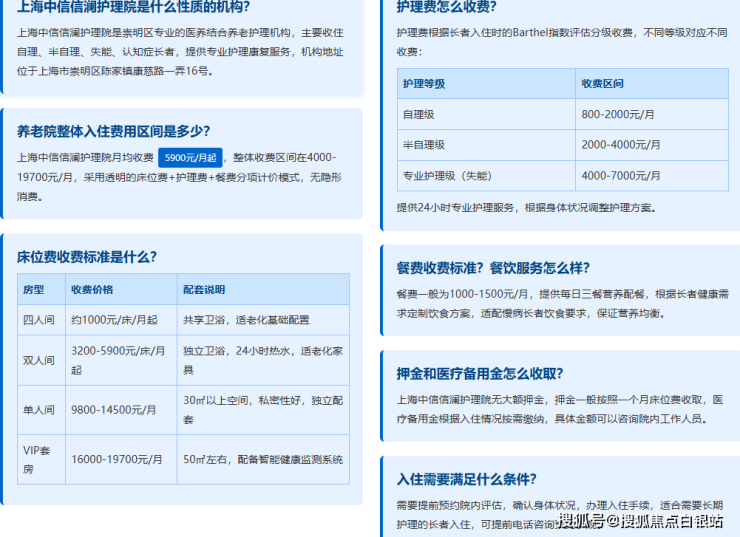Viewport: 740px width, 537px height.
Task: Click the 50㎡左右 smart monitoring description cell
Action: coord(263,460)
